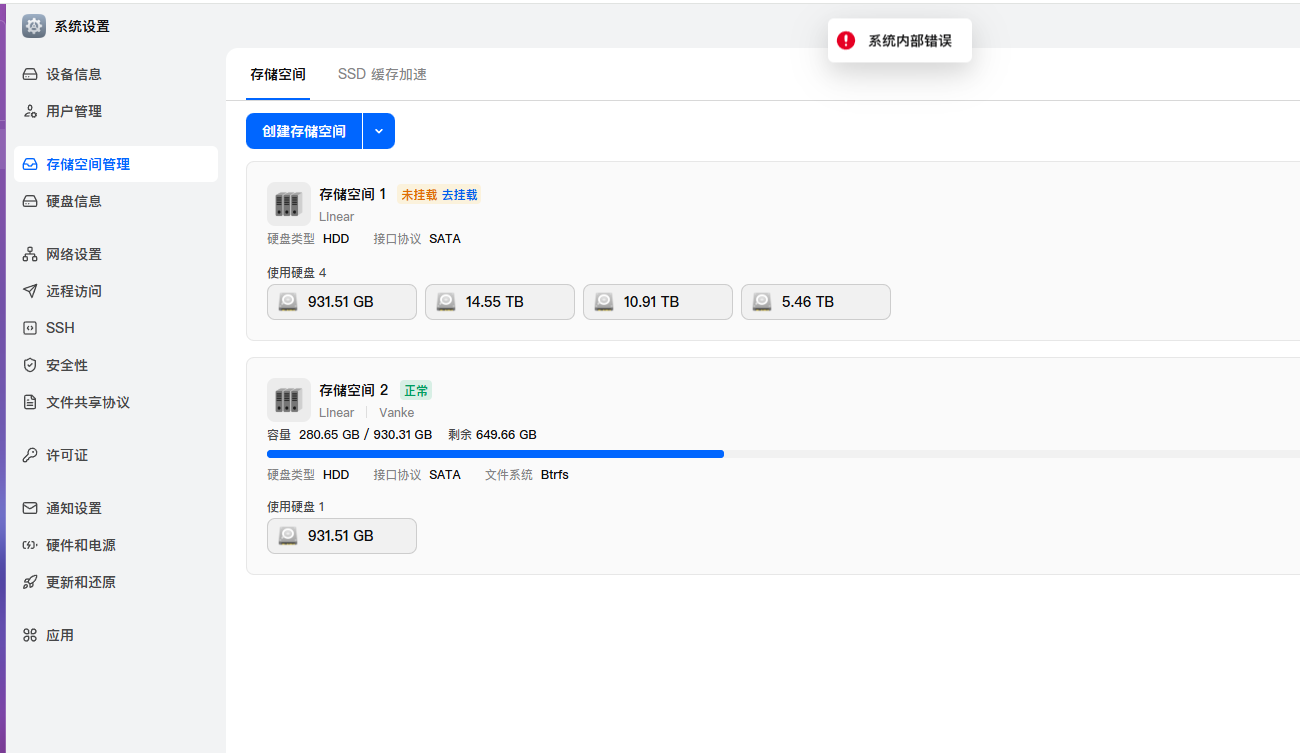Click the 远程访问 paper-plane icon
Image resolution: width=1300 pixels, height=753 pixels.
(x=30, y=291)
